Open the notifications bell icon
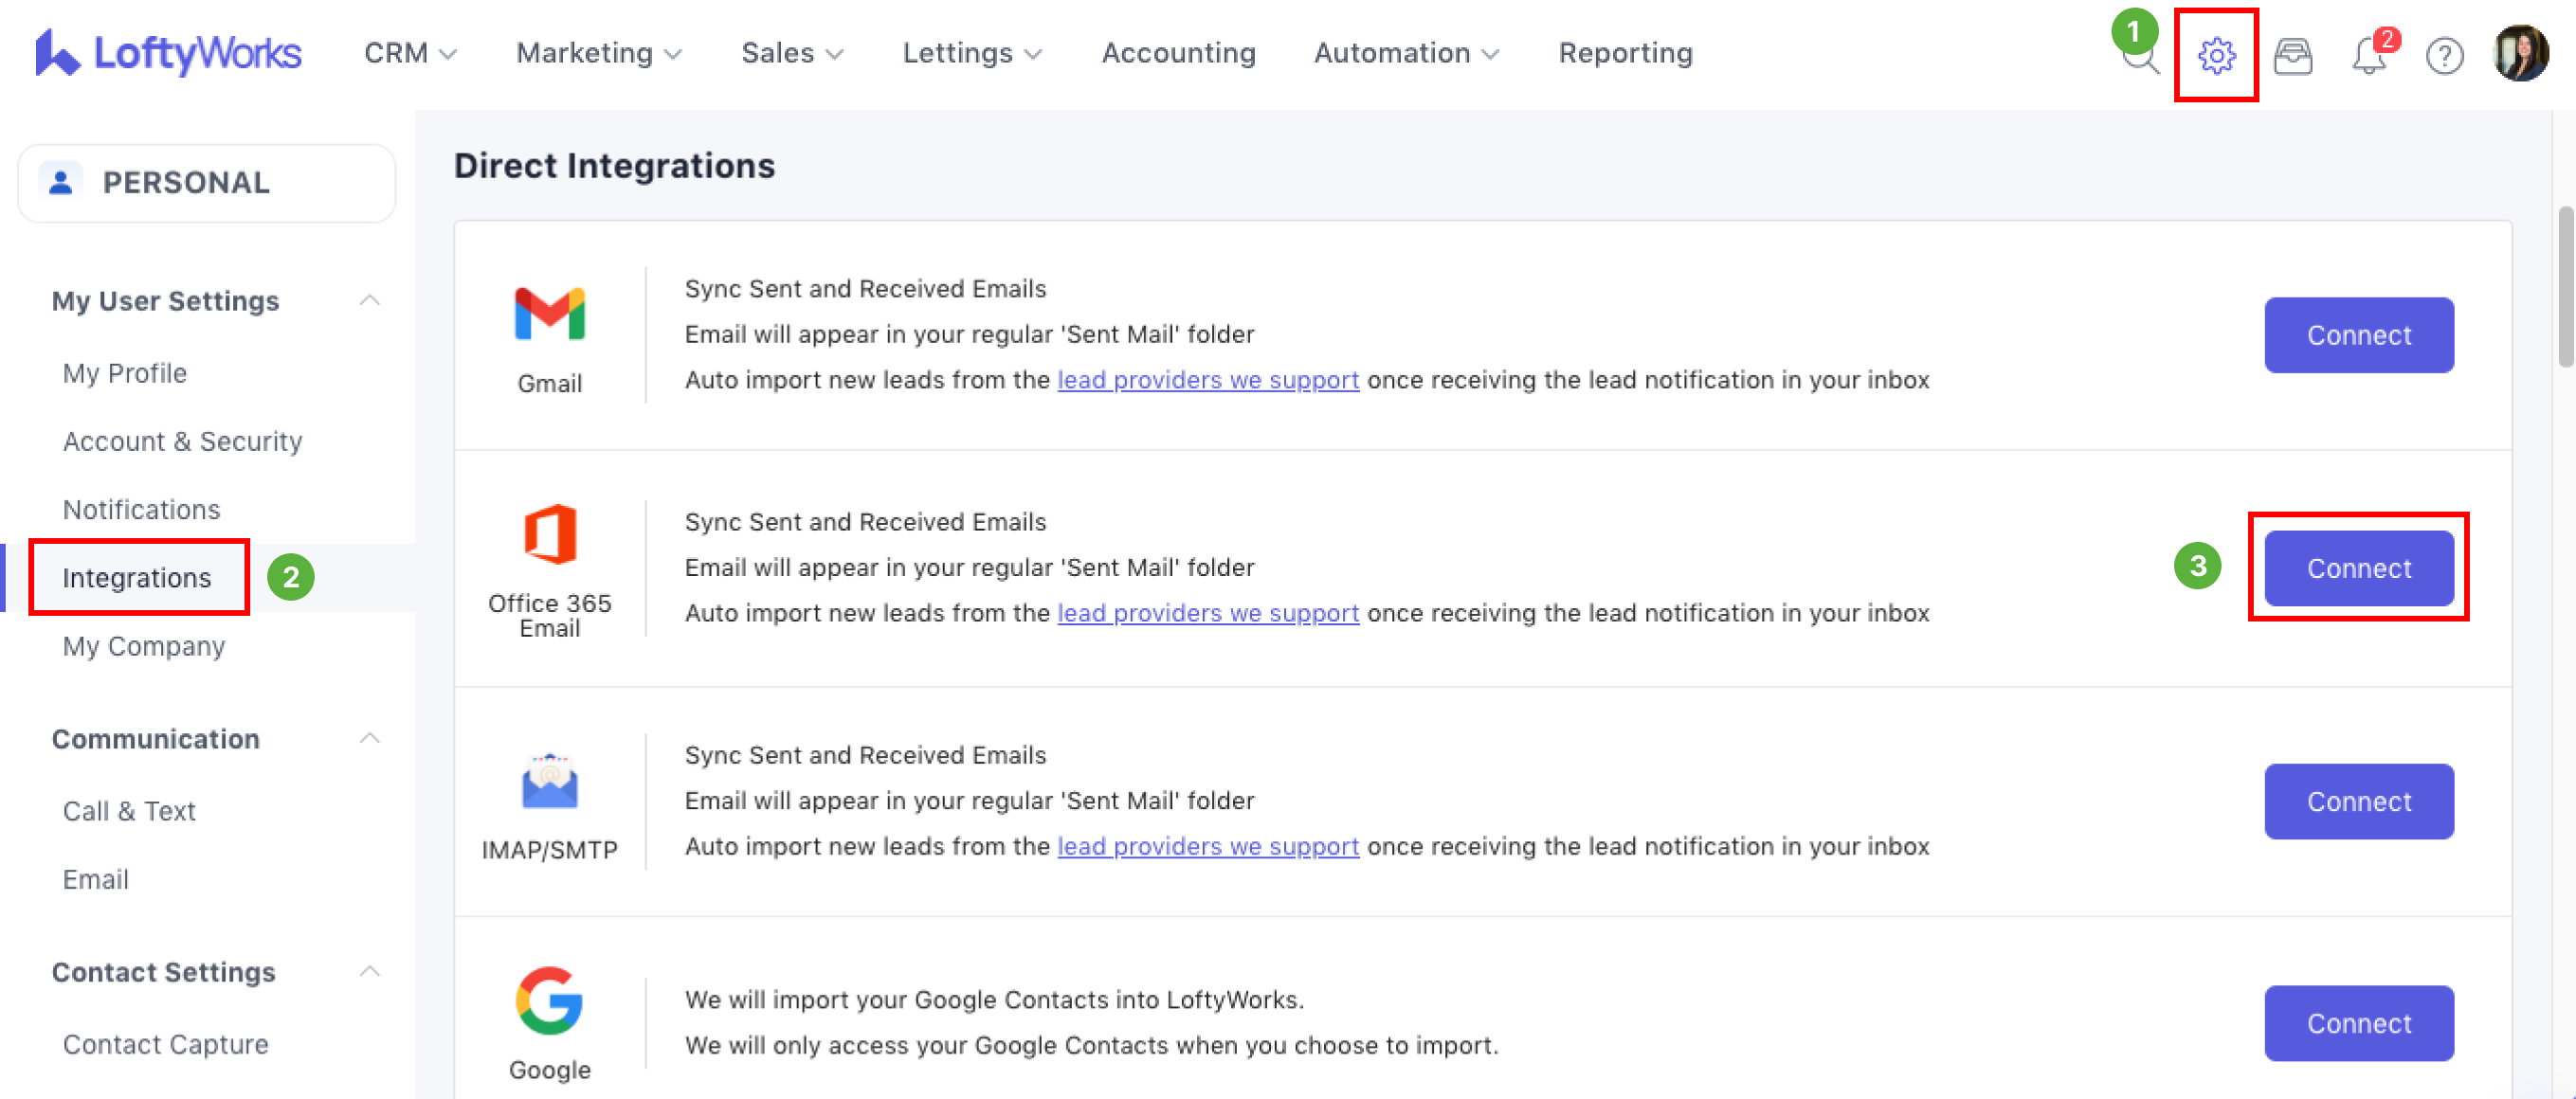This screenshot has width=2576, height=1099. (x=2368, y=56)
